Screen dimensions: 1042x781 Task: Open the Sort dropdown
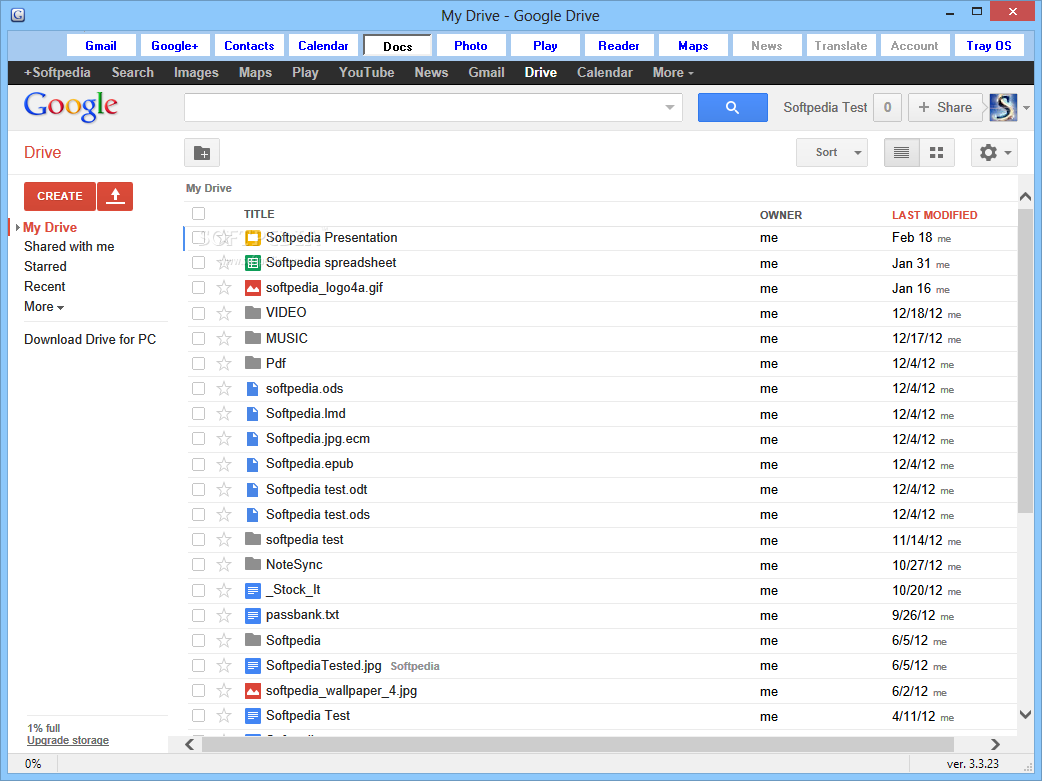pos(832,153)
